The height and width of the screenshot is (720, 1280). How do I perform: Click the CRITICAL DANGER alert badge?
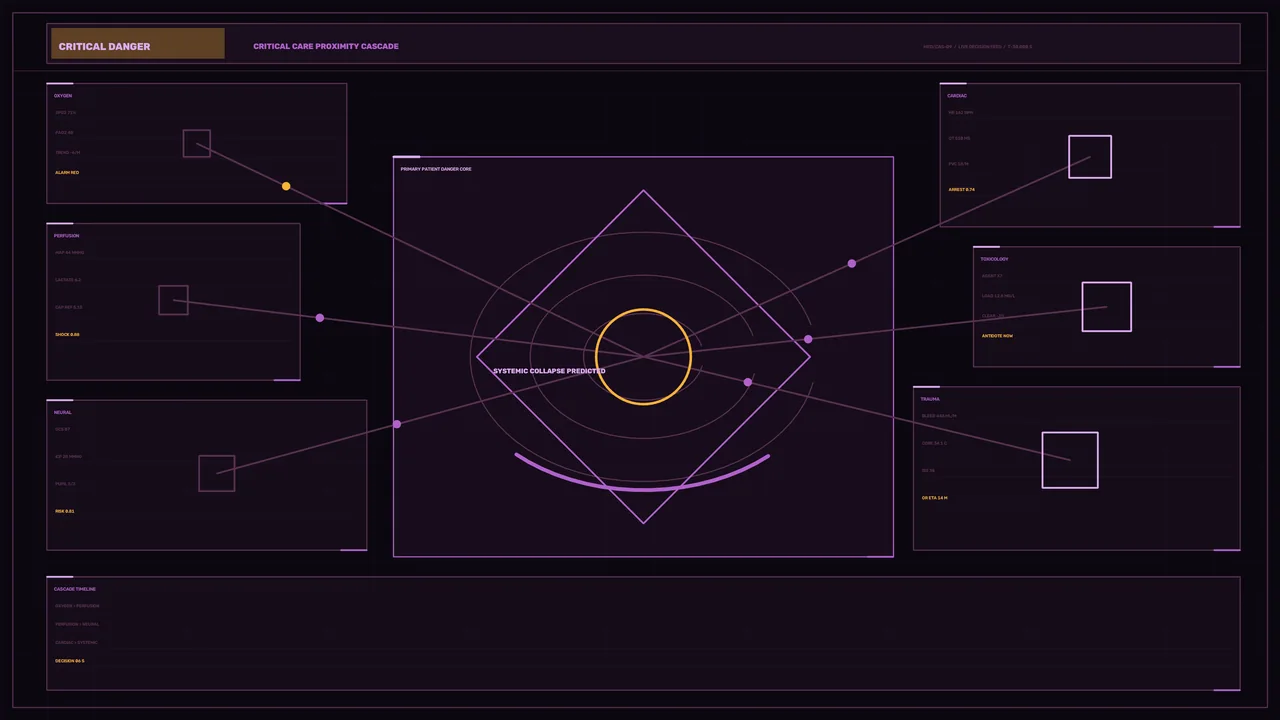click(138, 44)
